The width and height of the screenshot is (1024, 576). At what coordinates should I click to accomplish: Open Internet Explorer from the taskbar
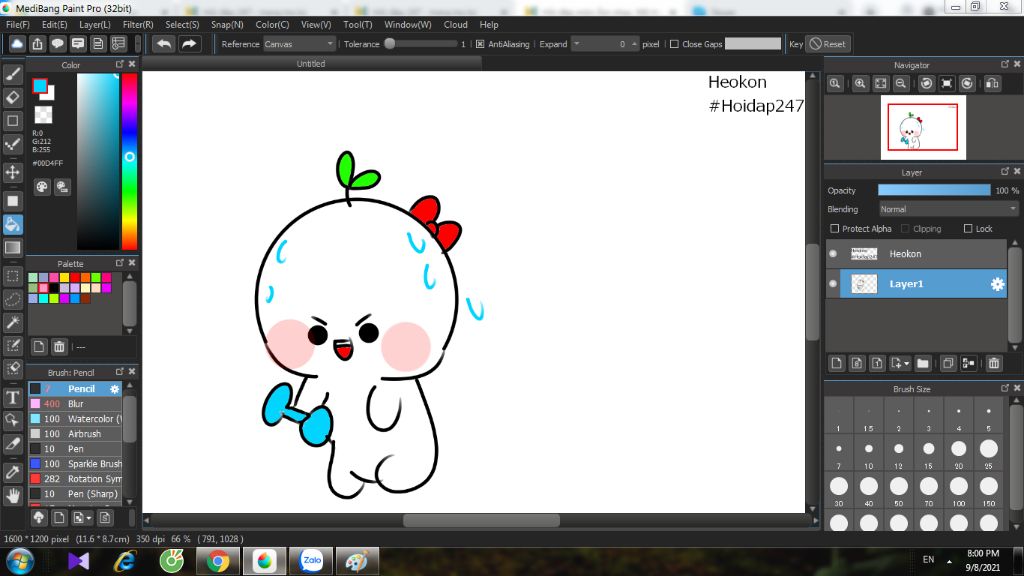(124, 561)
